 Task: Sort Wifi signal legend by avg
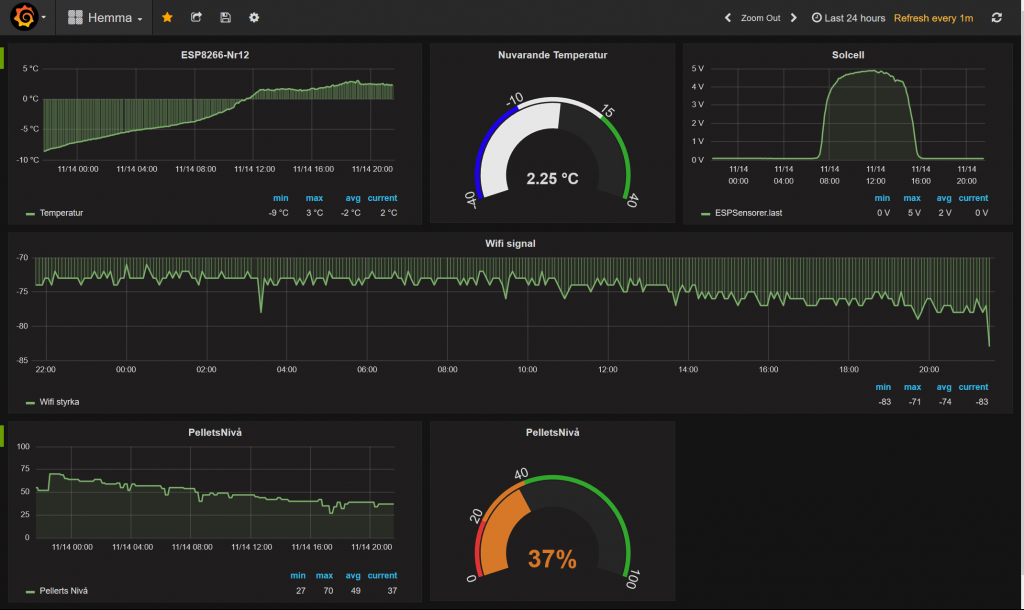pos(944,387)
